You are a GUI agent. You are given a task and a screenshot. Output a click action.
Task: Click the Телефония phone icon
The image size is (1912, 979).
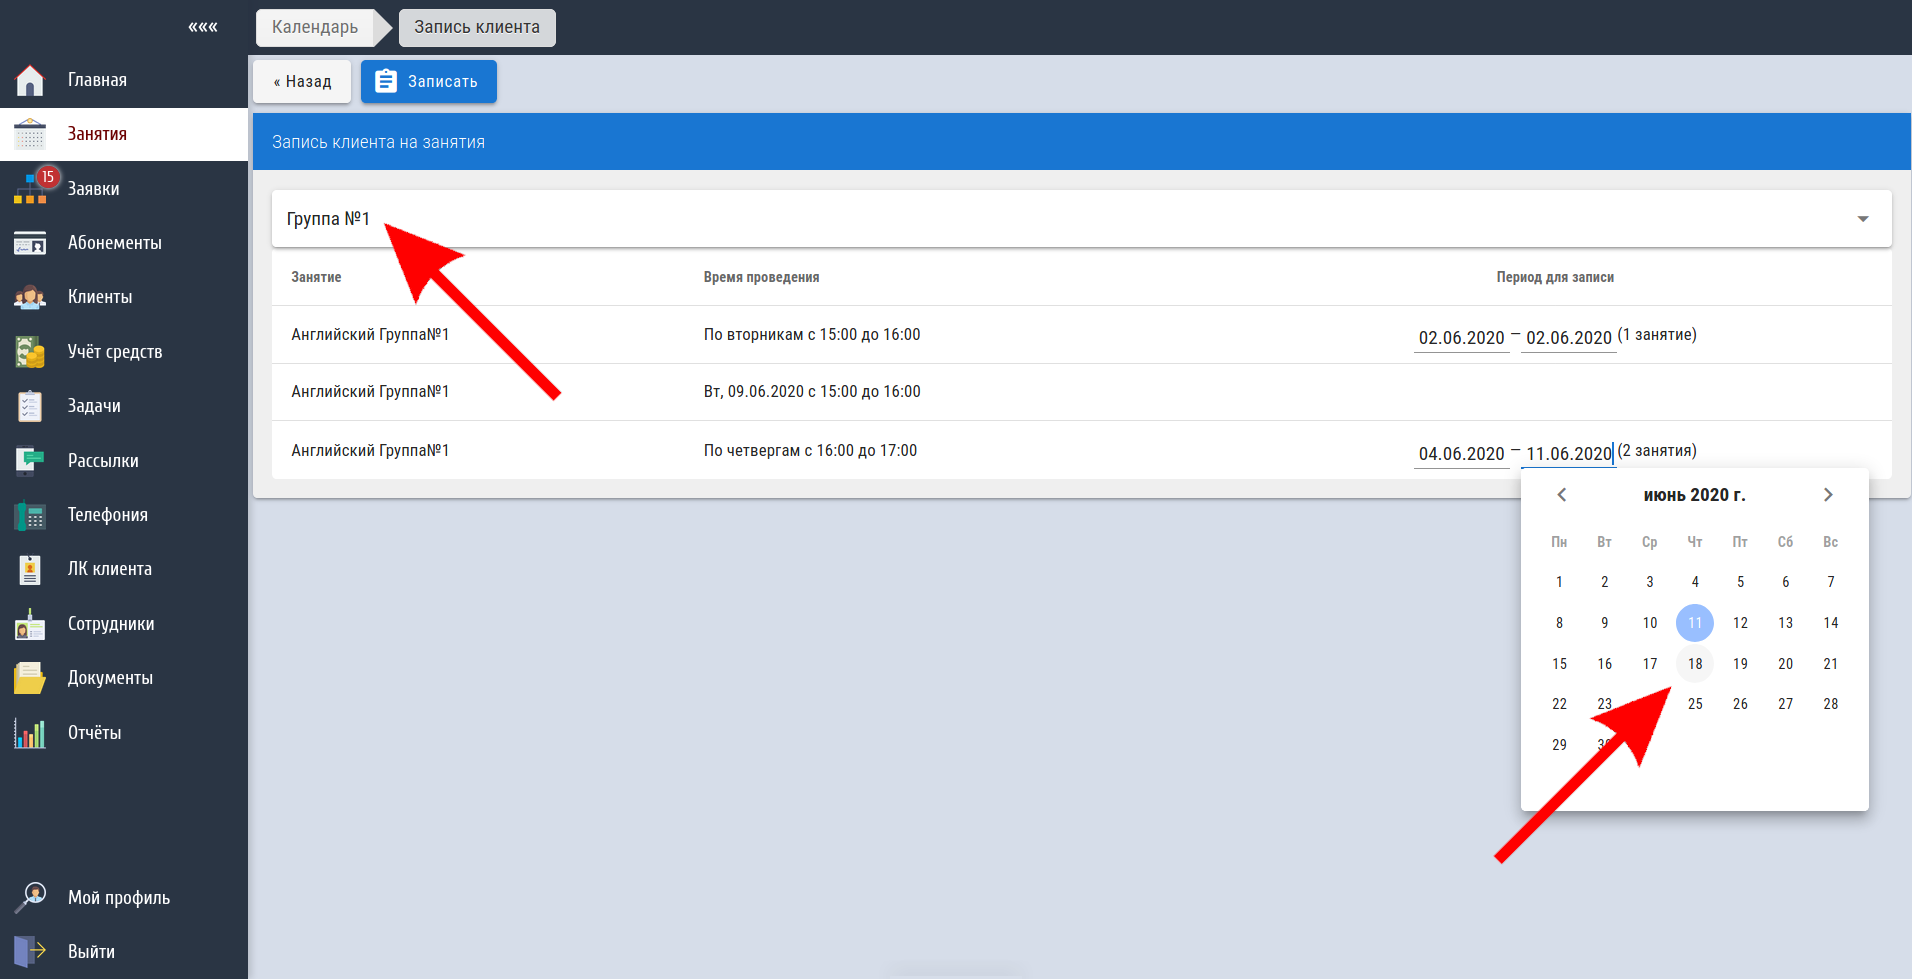30,515
